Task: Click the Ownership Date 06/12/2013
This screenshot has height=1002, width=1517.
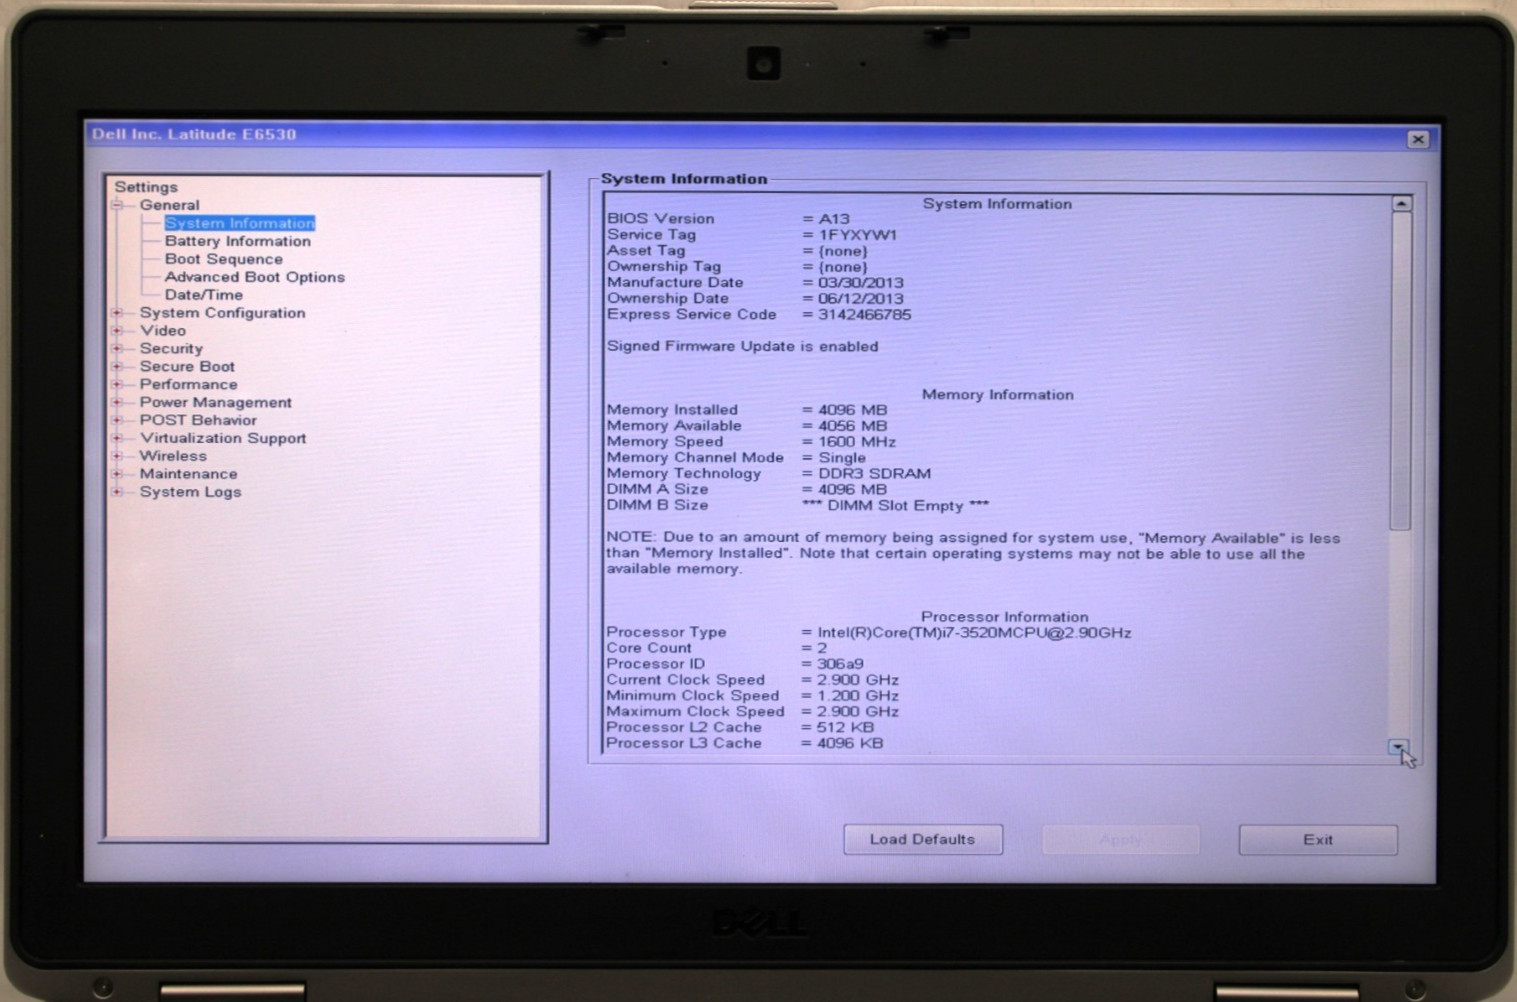Action: 861,299
